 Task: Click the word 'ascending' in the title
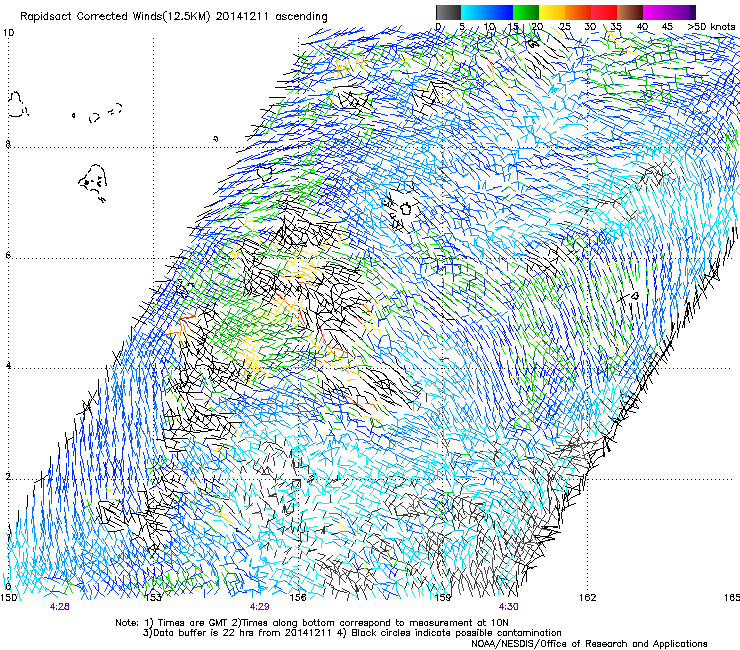(x=301, y=17)
